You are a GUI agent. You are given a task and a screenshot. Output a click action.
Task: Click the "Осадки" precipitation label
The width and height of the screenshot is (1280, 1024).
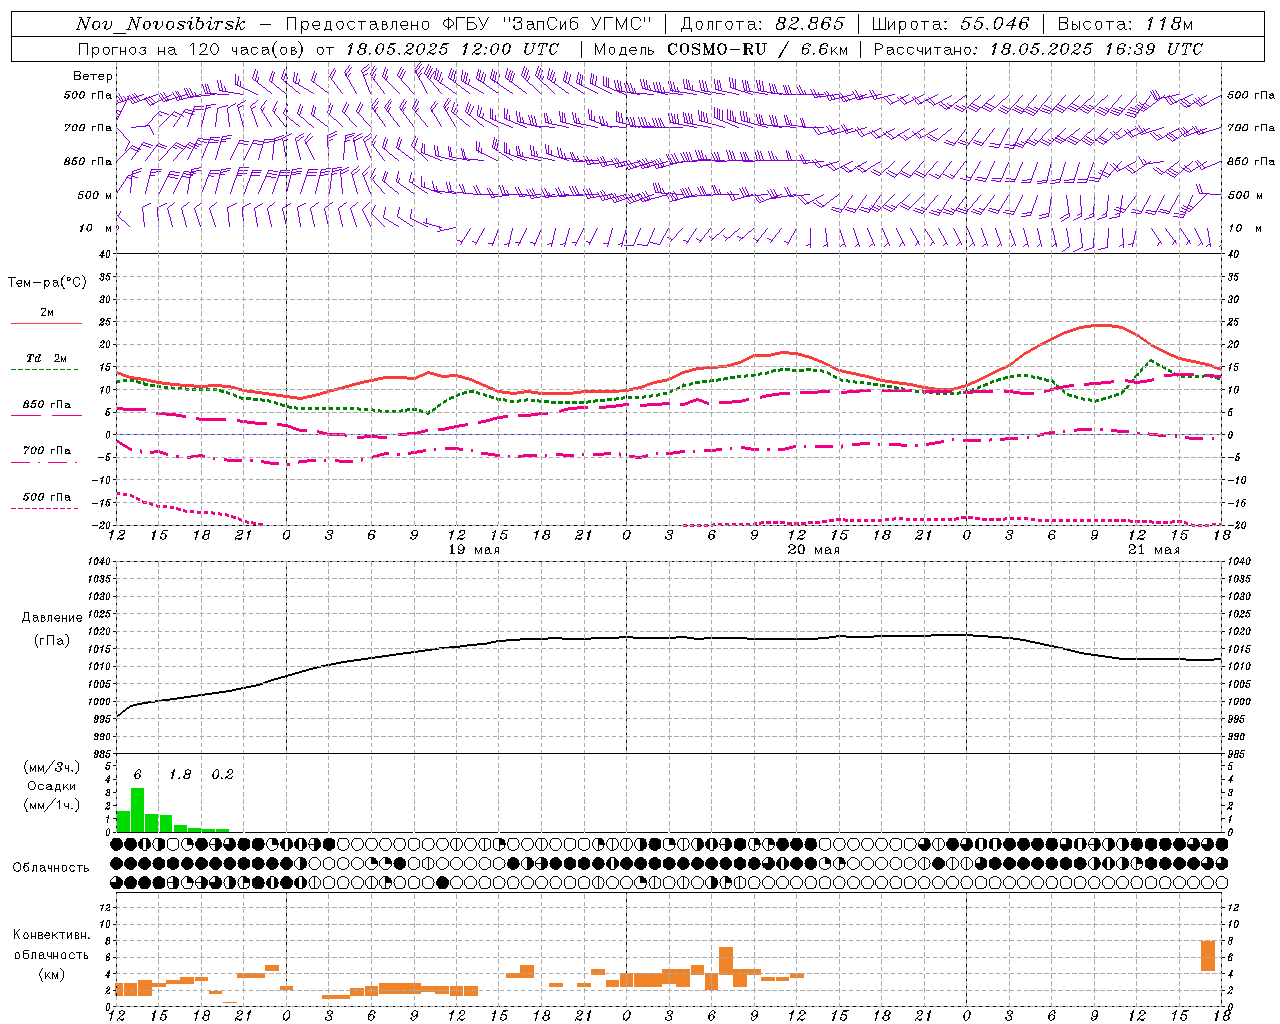point(52,786)
